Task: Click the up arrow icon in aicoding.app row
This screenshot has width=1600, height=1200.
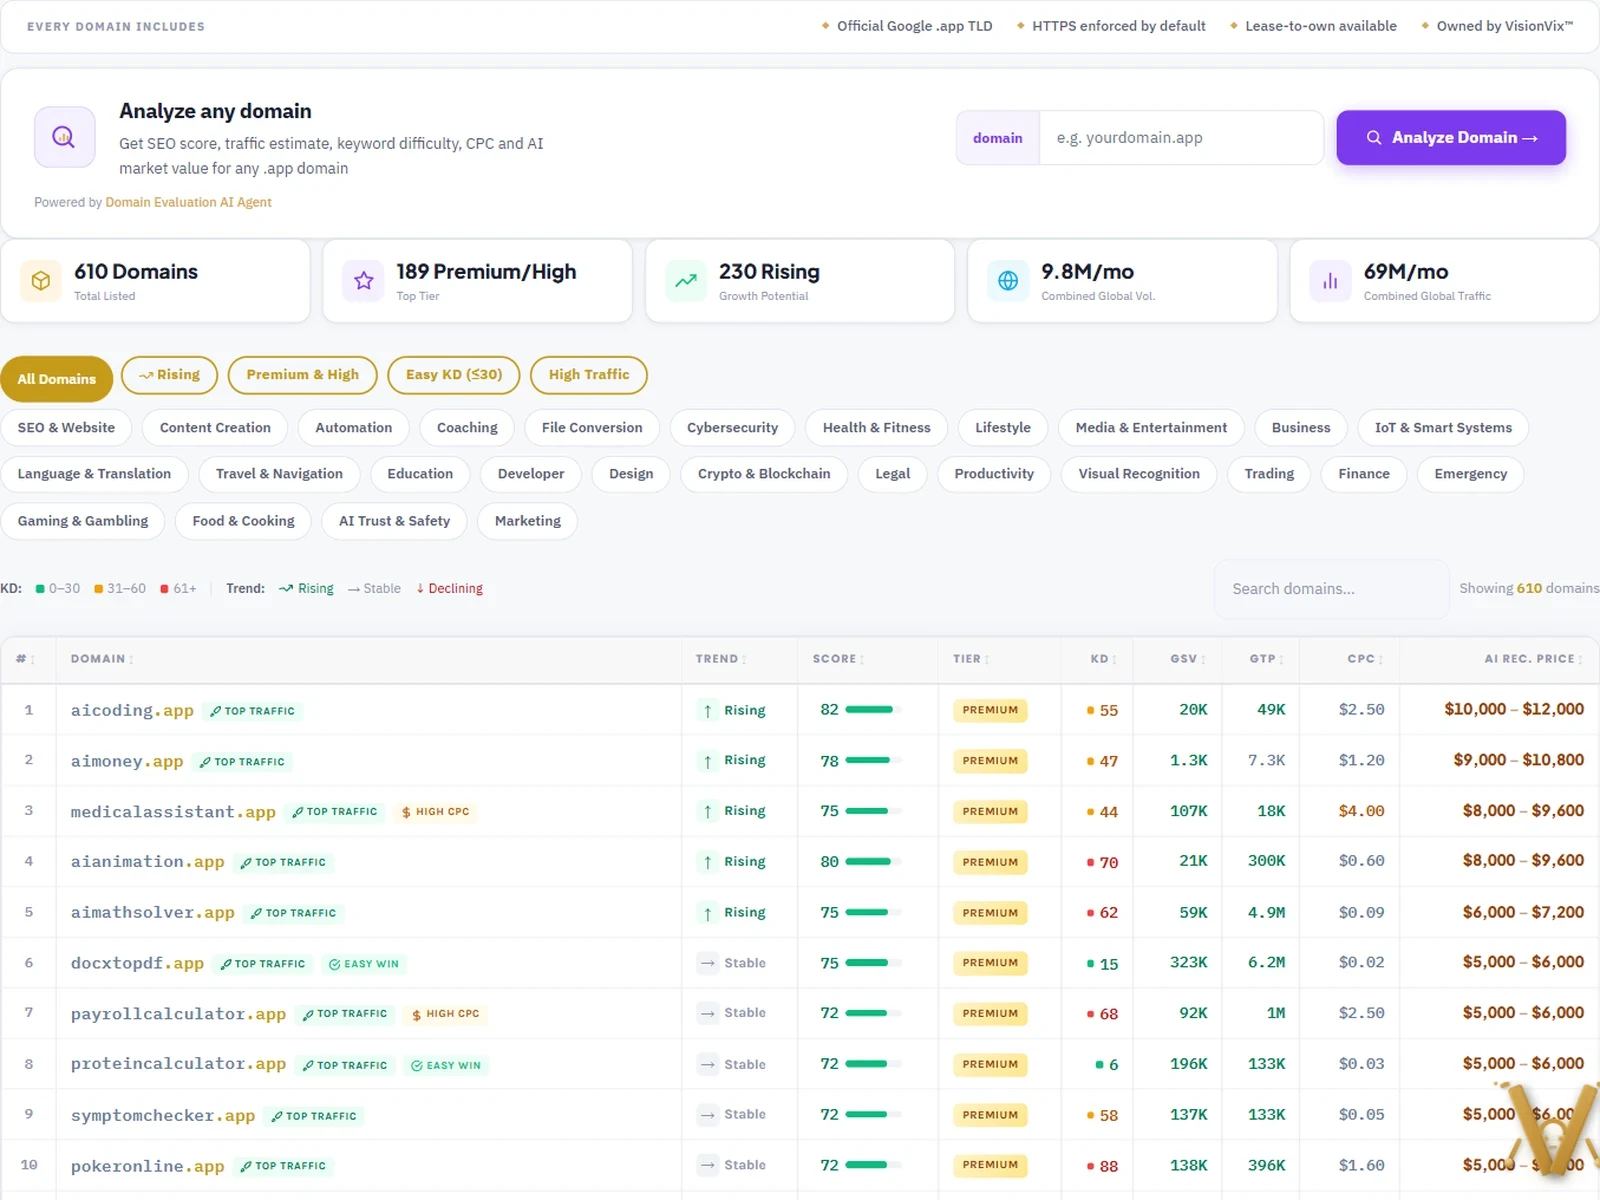Action: coord(708,711)
